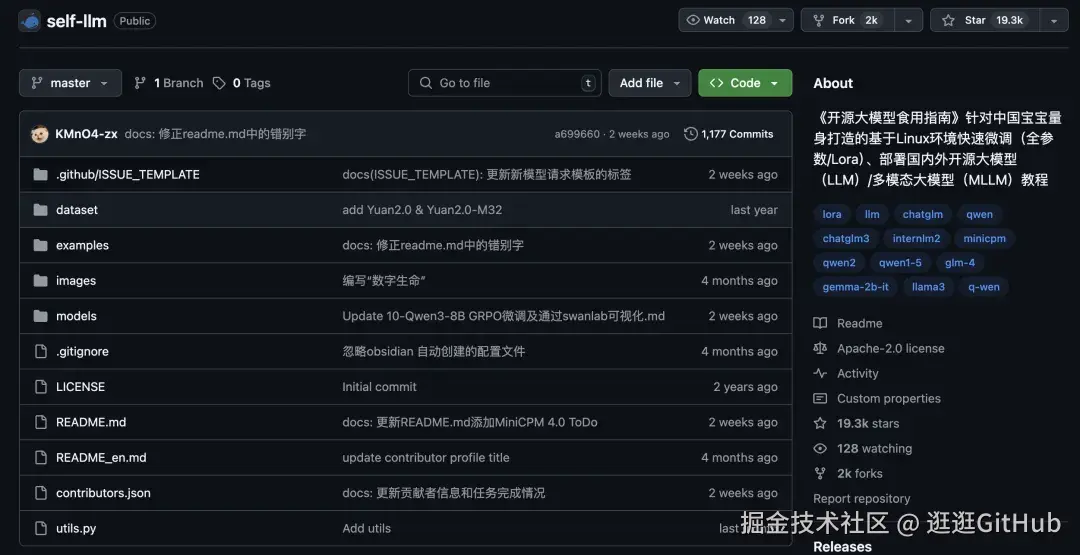Open the 'Add utils' commit message
1080x555 pixels.
(x=366, y=529)
